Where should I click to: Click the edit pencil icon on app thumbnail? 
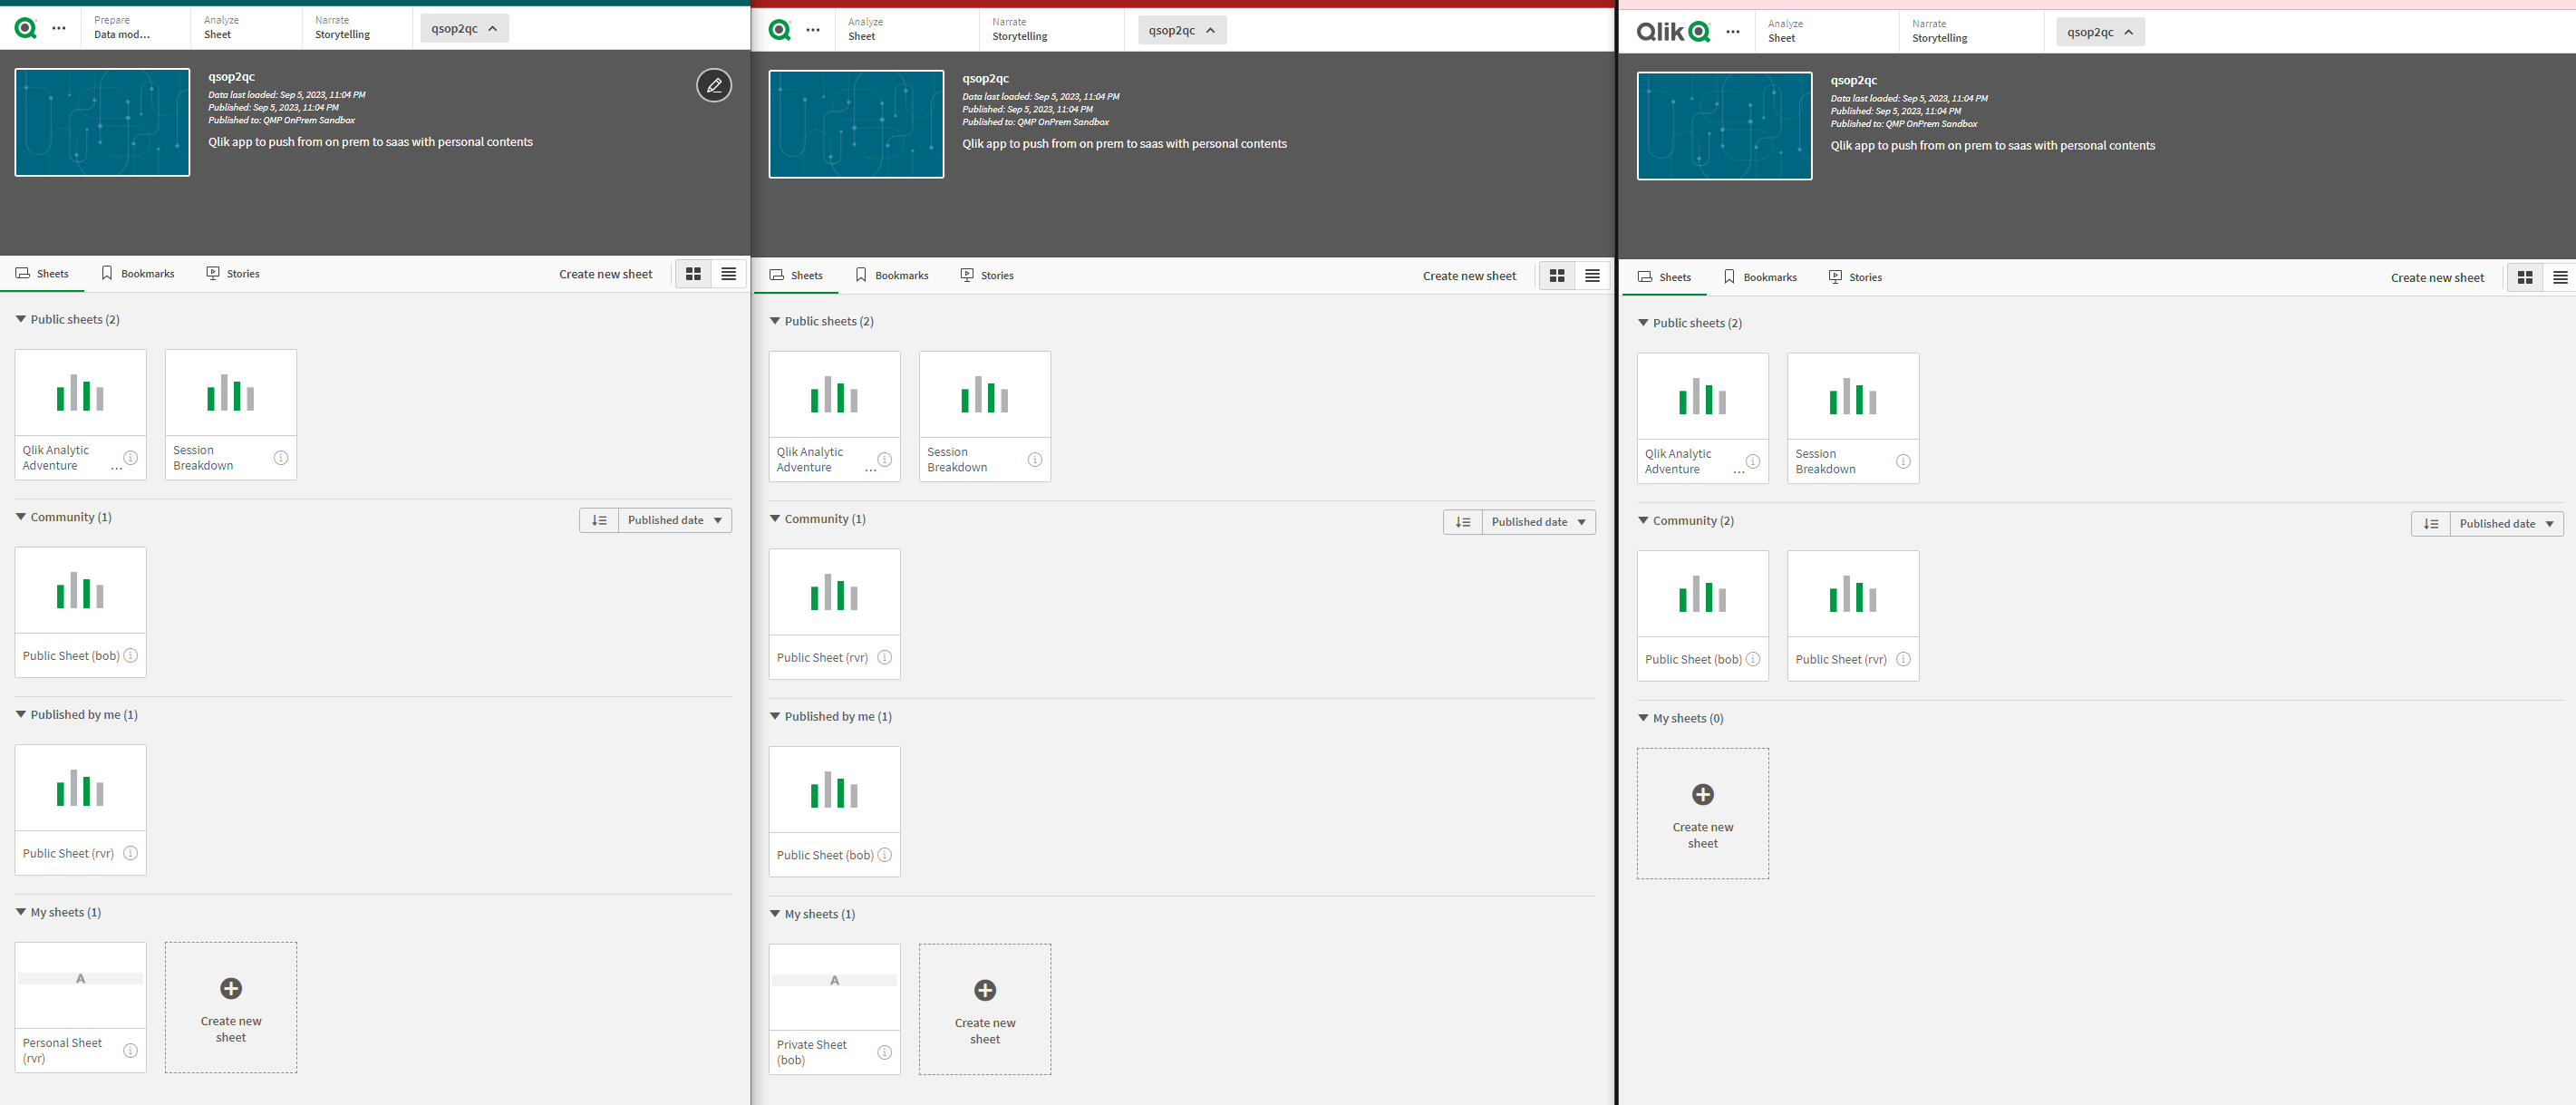click(713, 83)
